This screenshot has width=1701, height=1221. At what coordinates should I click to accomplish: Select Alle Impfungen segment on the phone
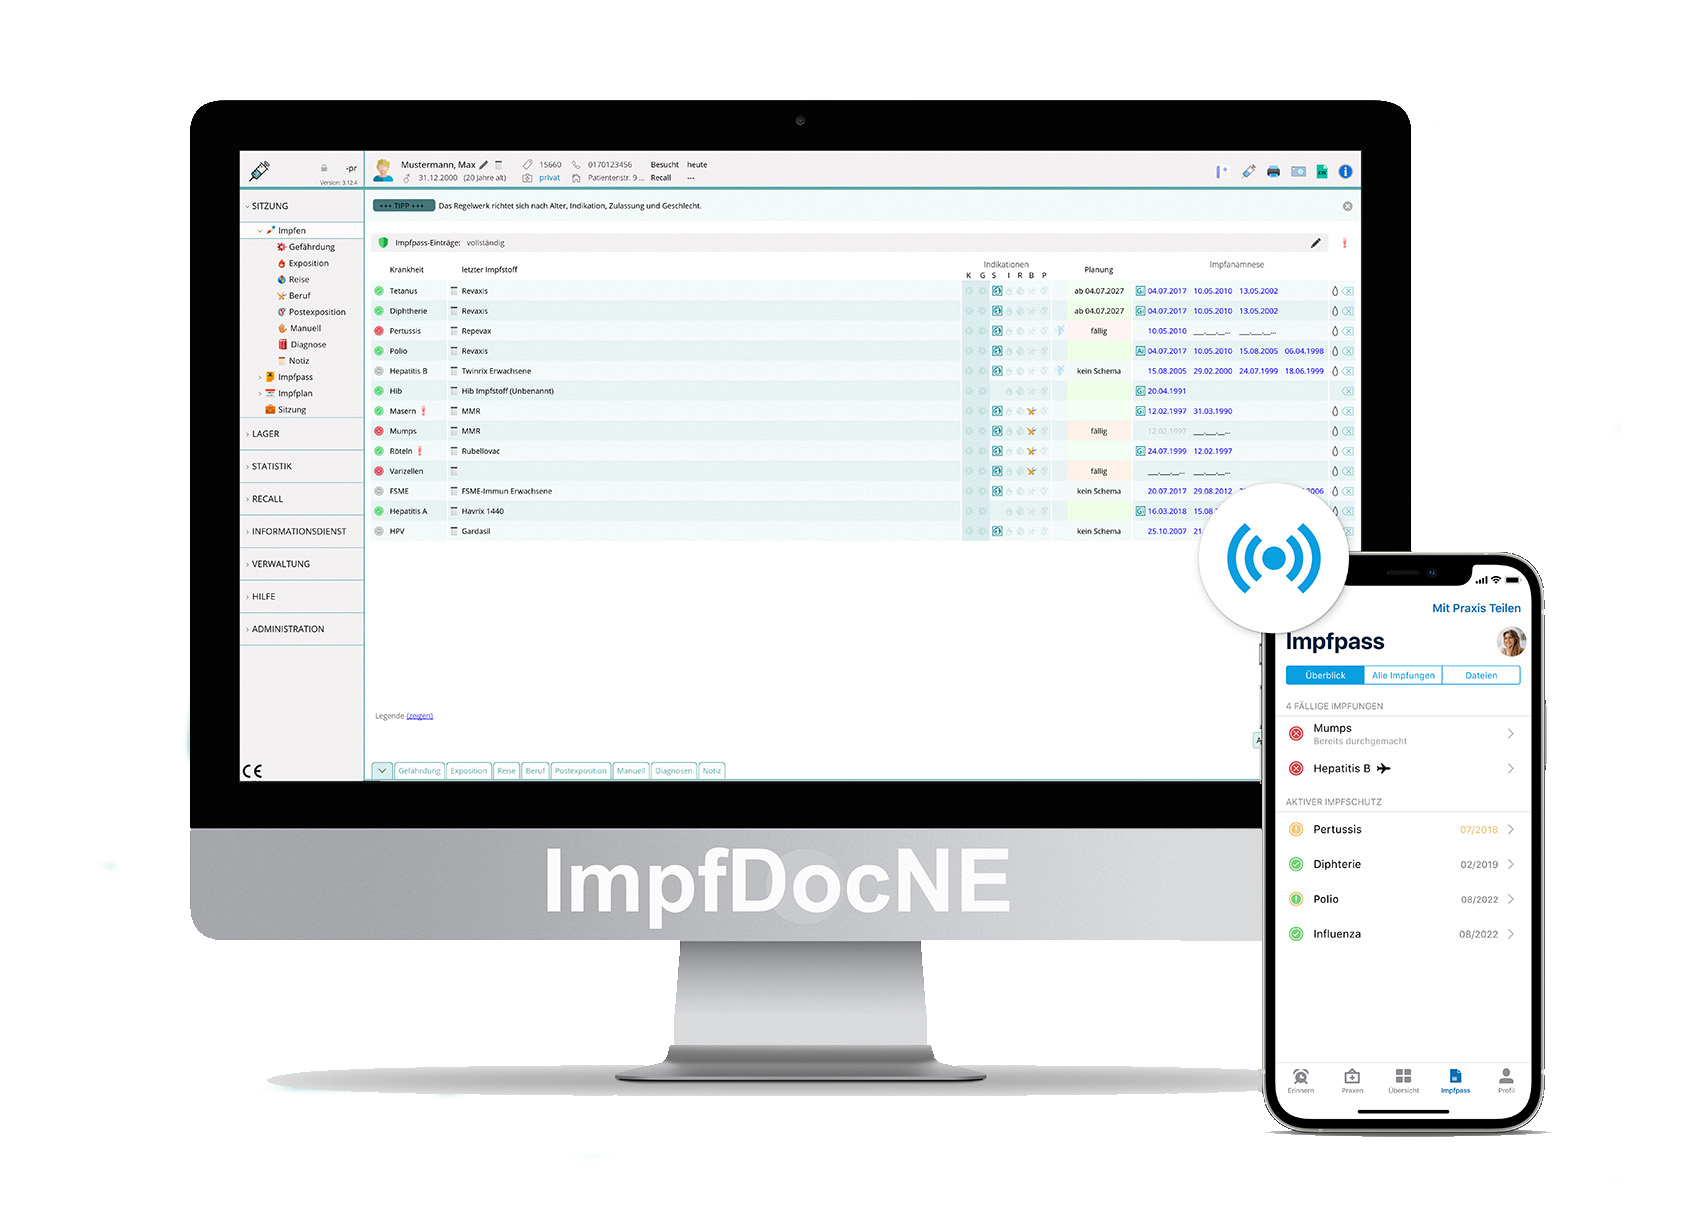(x=1403, y=676)
